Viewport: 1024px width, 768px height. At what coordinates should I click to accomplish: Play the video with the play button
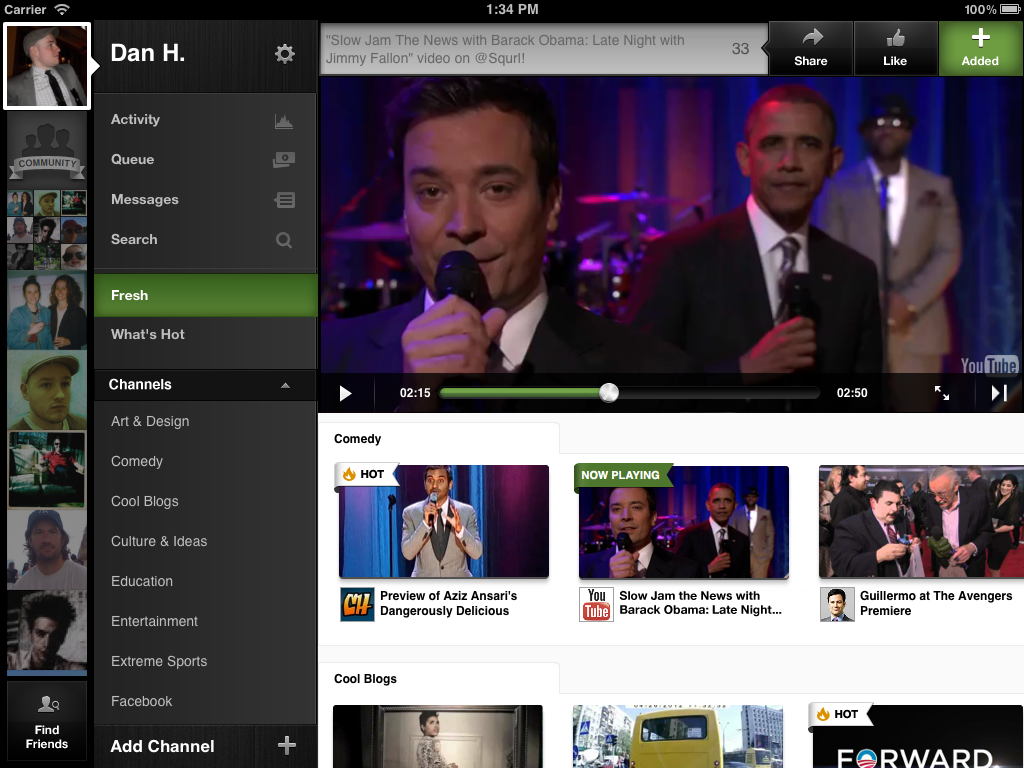345,393
